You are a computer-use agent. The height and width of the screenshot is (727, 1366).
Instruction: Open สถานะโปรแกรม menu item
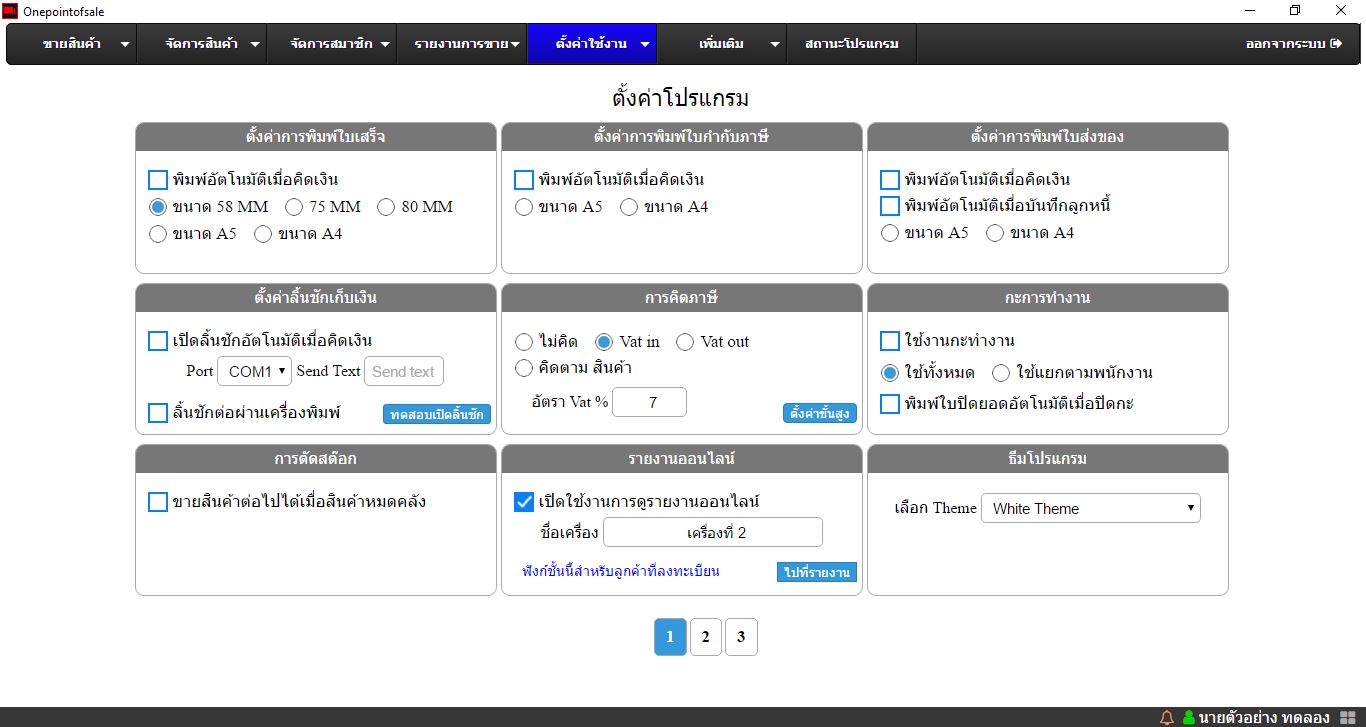point(852,44)
